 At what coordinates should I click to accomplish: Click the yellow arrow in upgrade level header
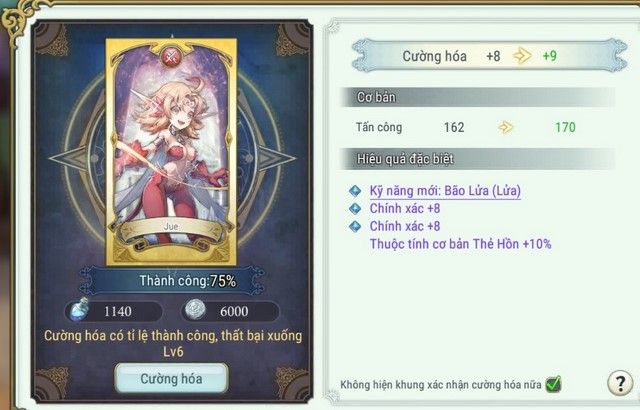(x=522, y=56)
